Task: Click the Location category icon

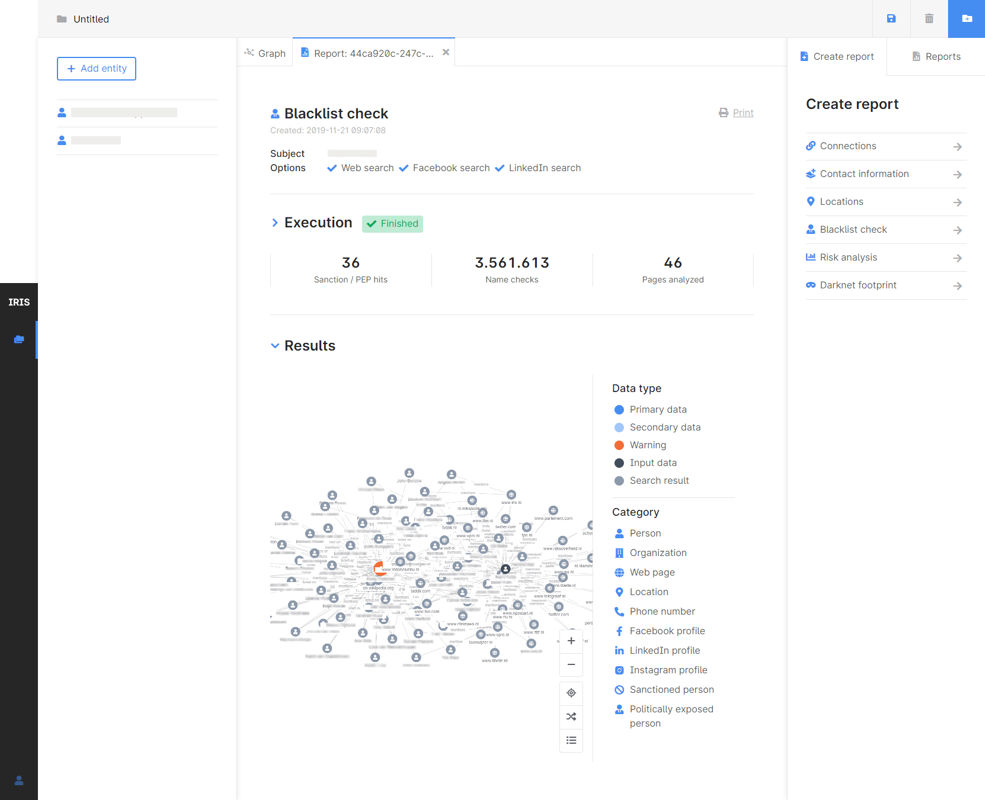Action: tap(619, 592)
